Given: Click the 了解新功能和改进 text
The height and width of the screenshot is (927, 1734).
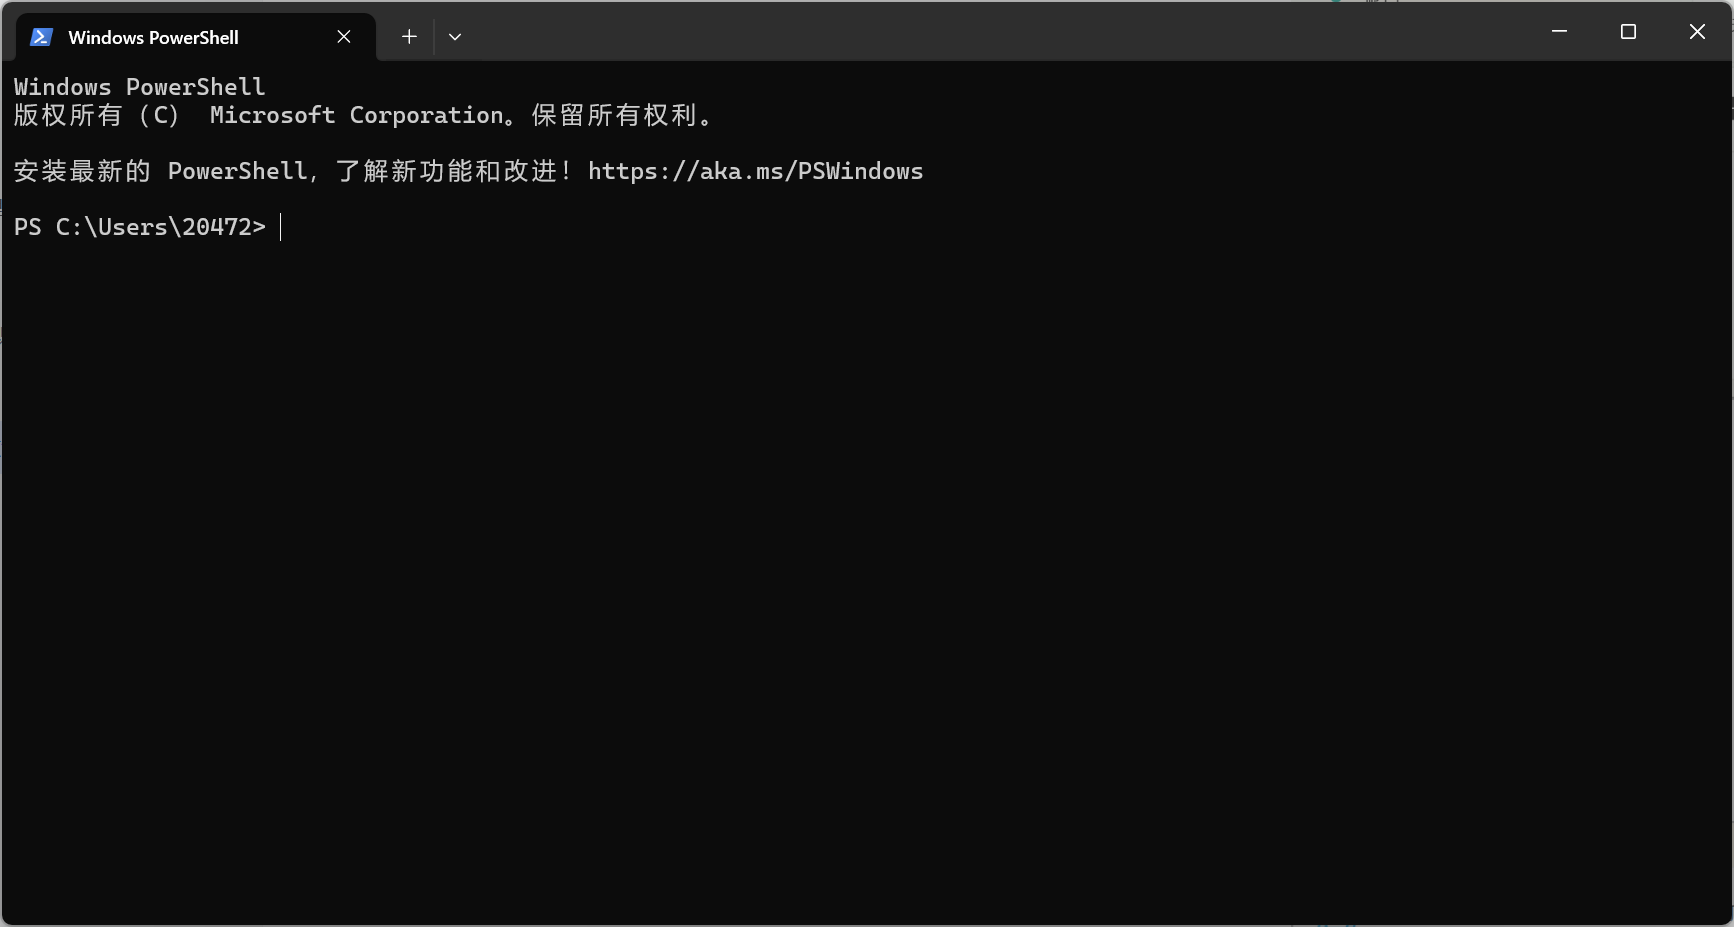Looking at the screenshot, I should pyautogui.click(x=446, y=171).
